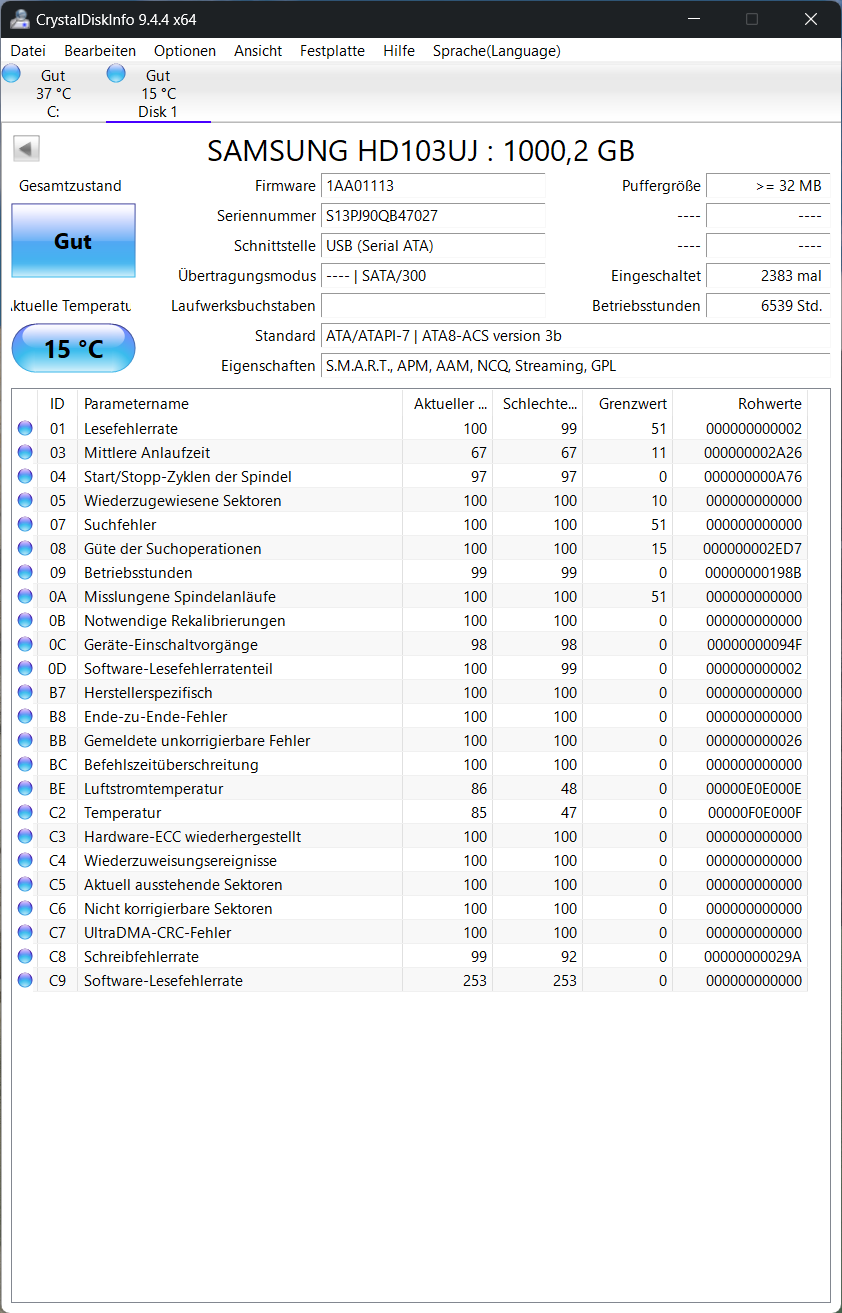Click the previous disk arrow button

point(26,149)
